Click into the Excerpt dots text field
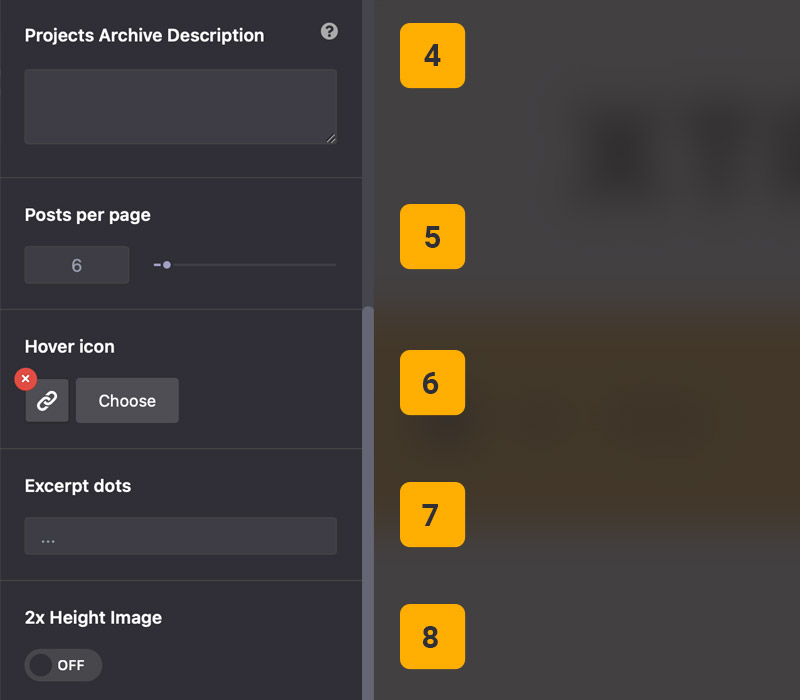 [x=180, y=536]
